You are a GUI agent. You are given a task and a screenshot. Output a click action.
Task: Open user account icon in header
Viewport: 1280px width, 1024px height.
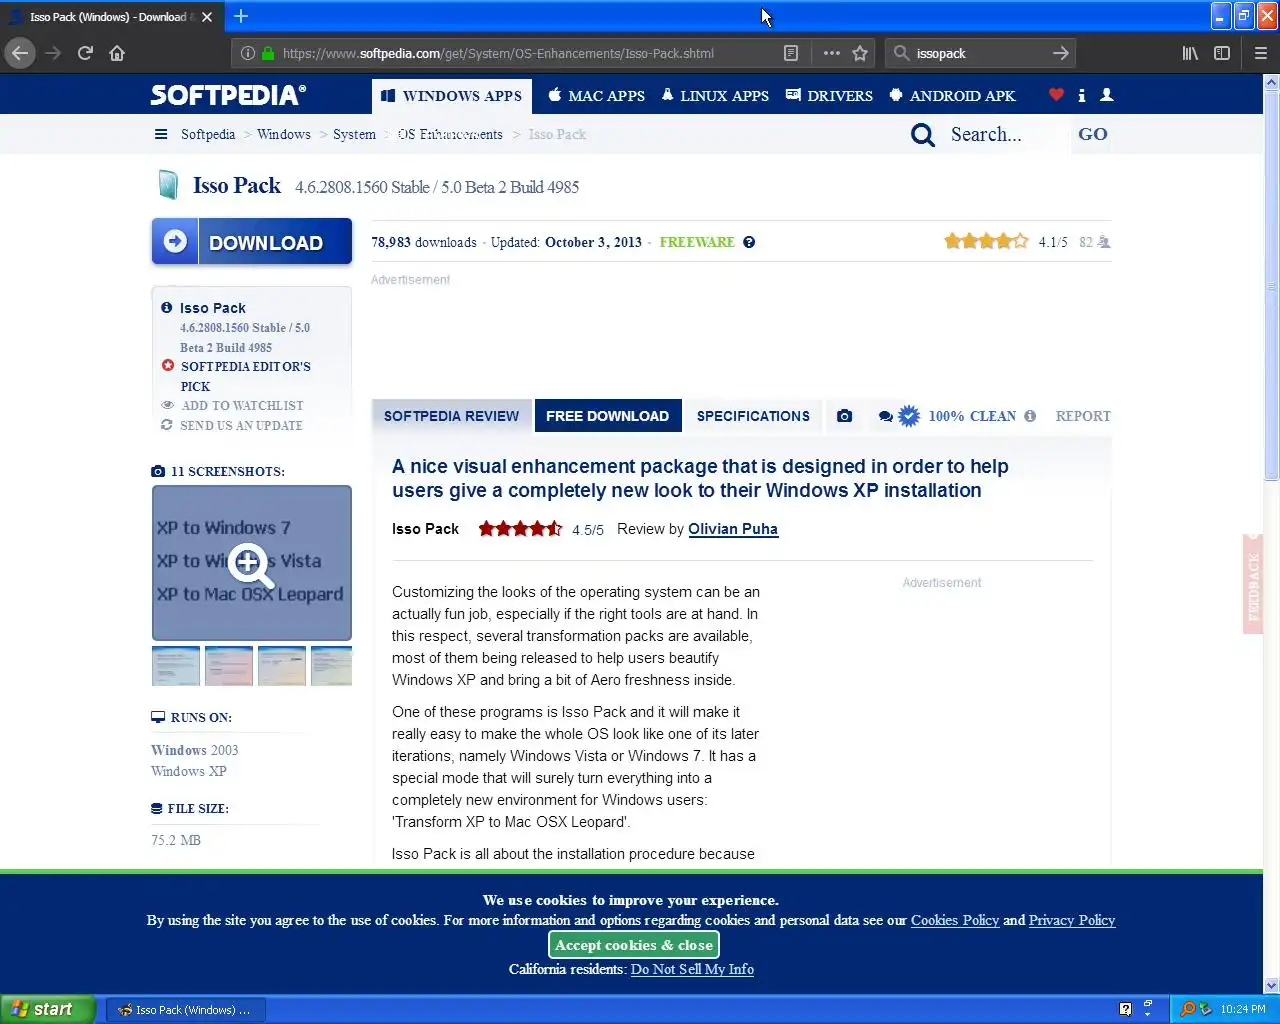(1107, 95)
